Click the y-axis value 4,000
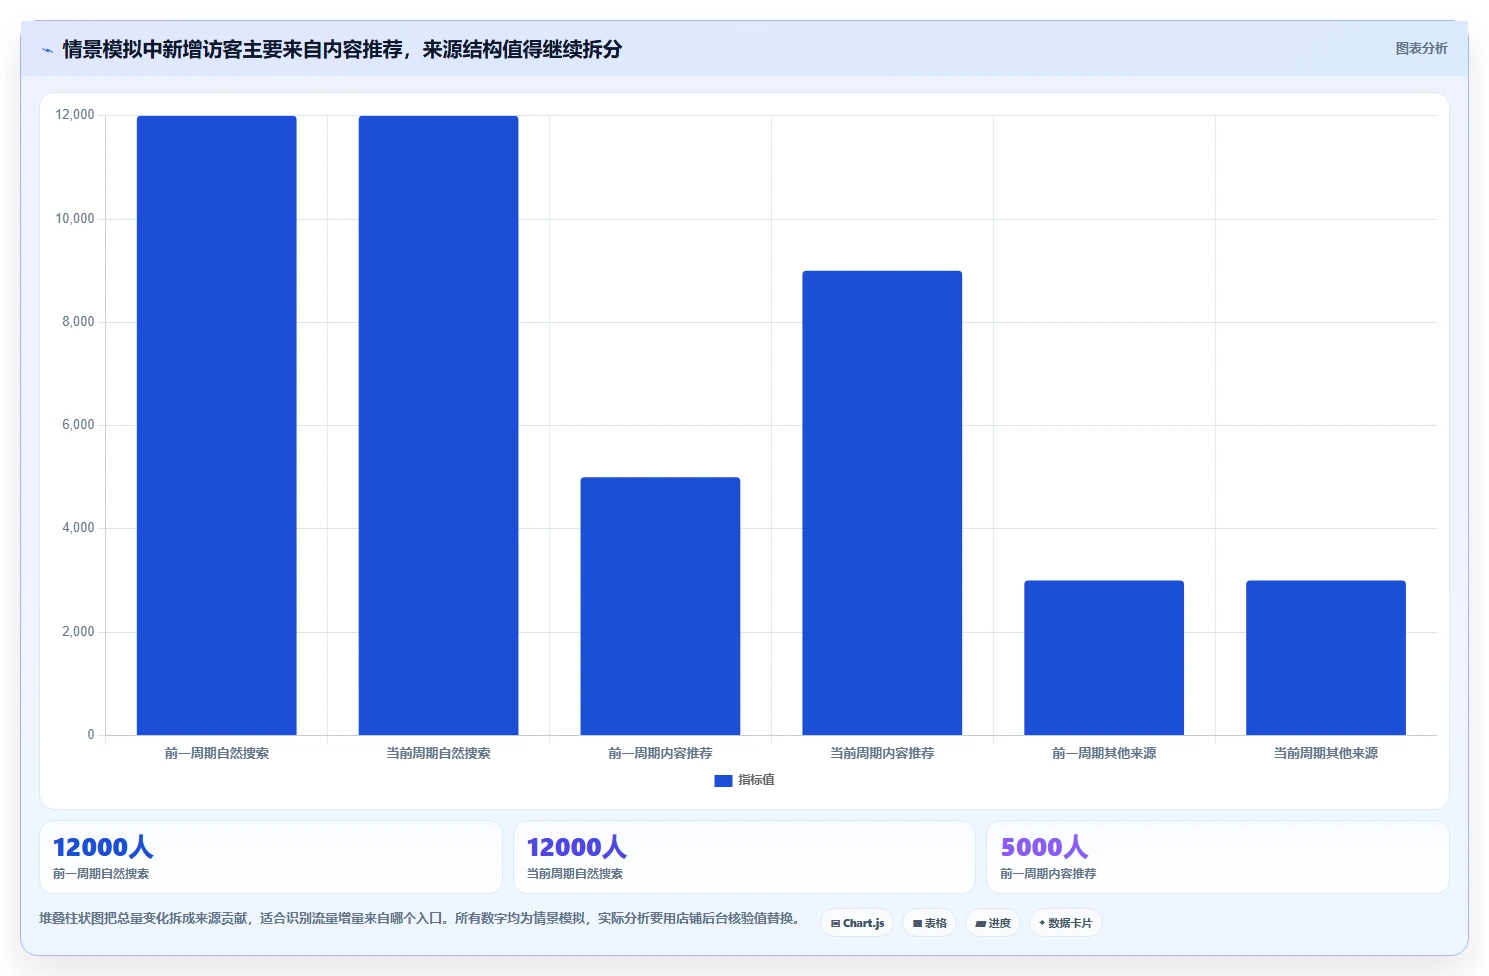Viewport: 1489px width, 976px height. 78,528
